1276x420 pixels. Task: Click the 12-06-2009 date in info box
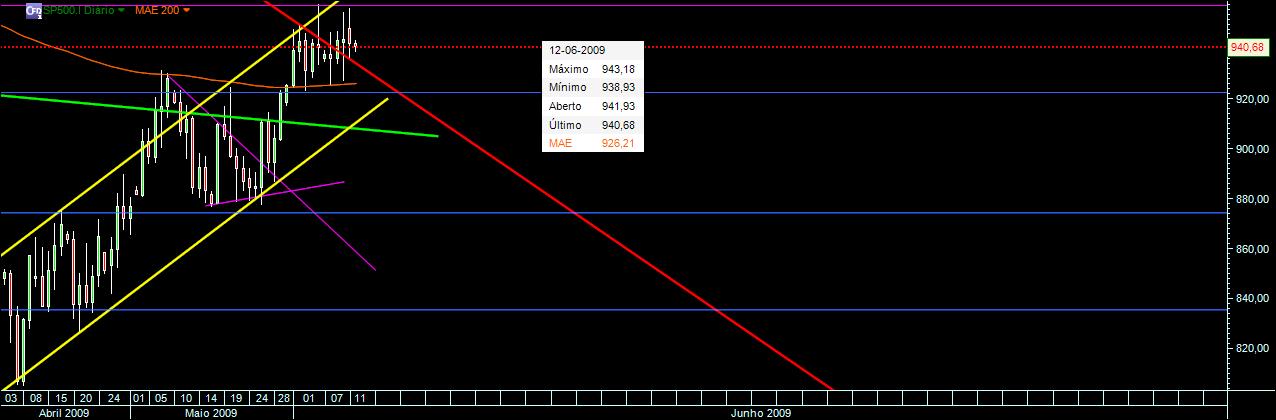click(x=577, y=49)
